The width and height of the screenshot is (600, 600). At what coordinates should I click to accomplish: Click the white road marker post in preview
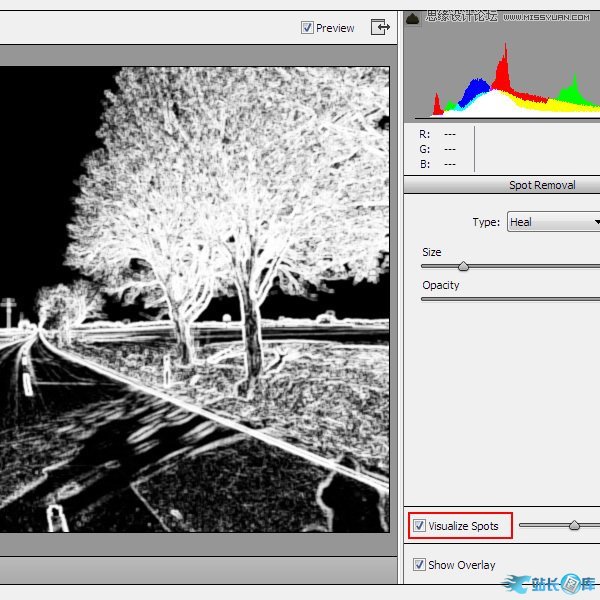(x=56, y=518)
